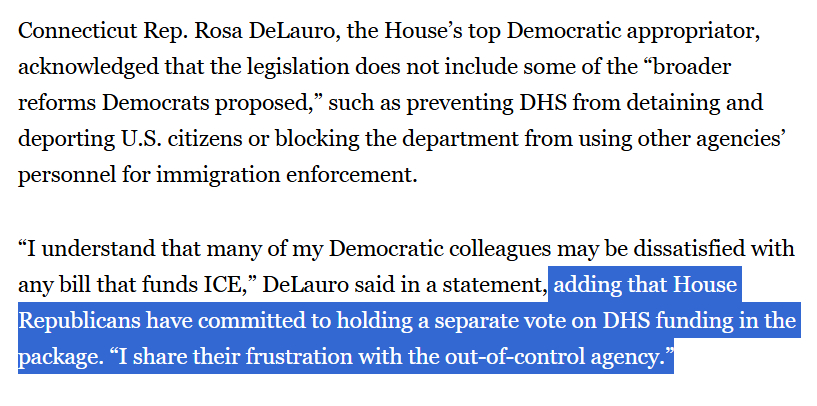The image size is (817, 406).
Task: Click the highlighted word "Republicans"
Action: pyautogui.click(x=78, y=322)
